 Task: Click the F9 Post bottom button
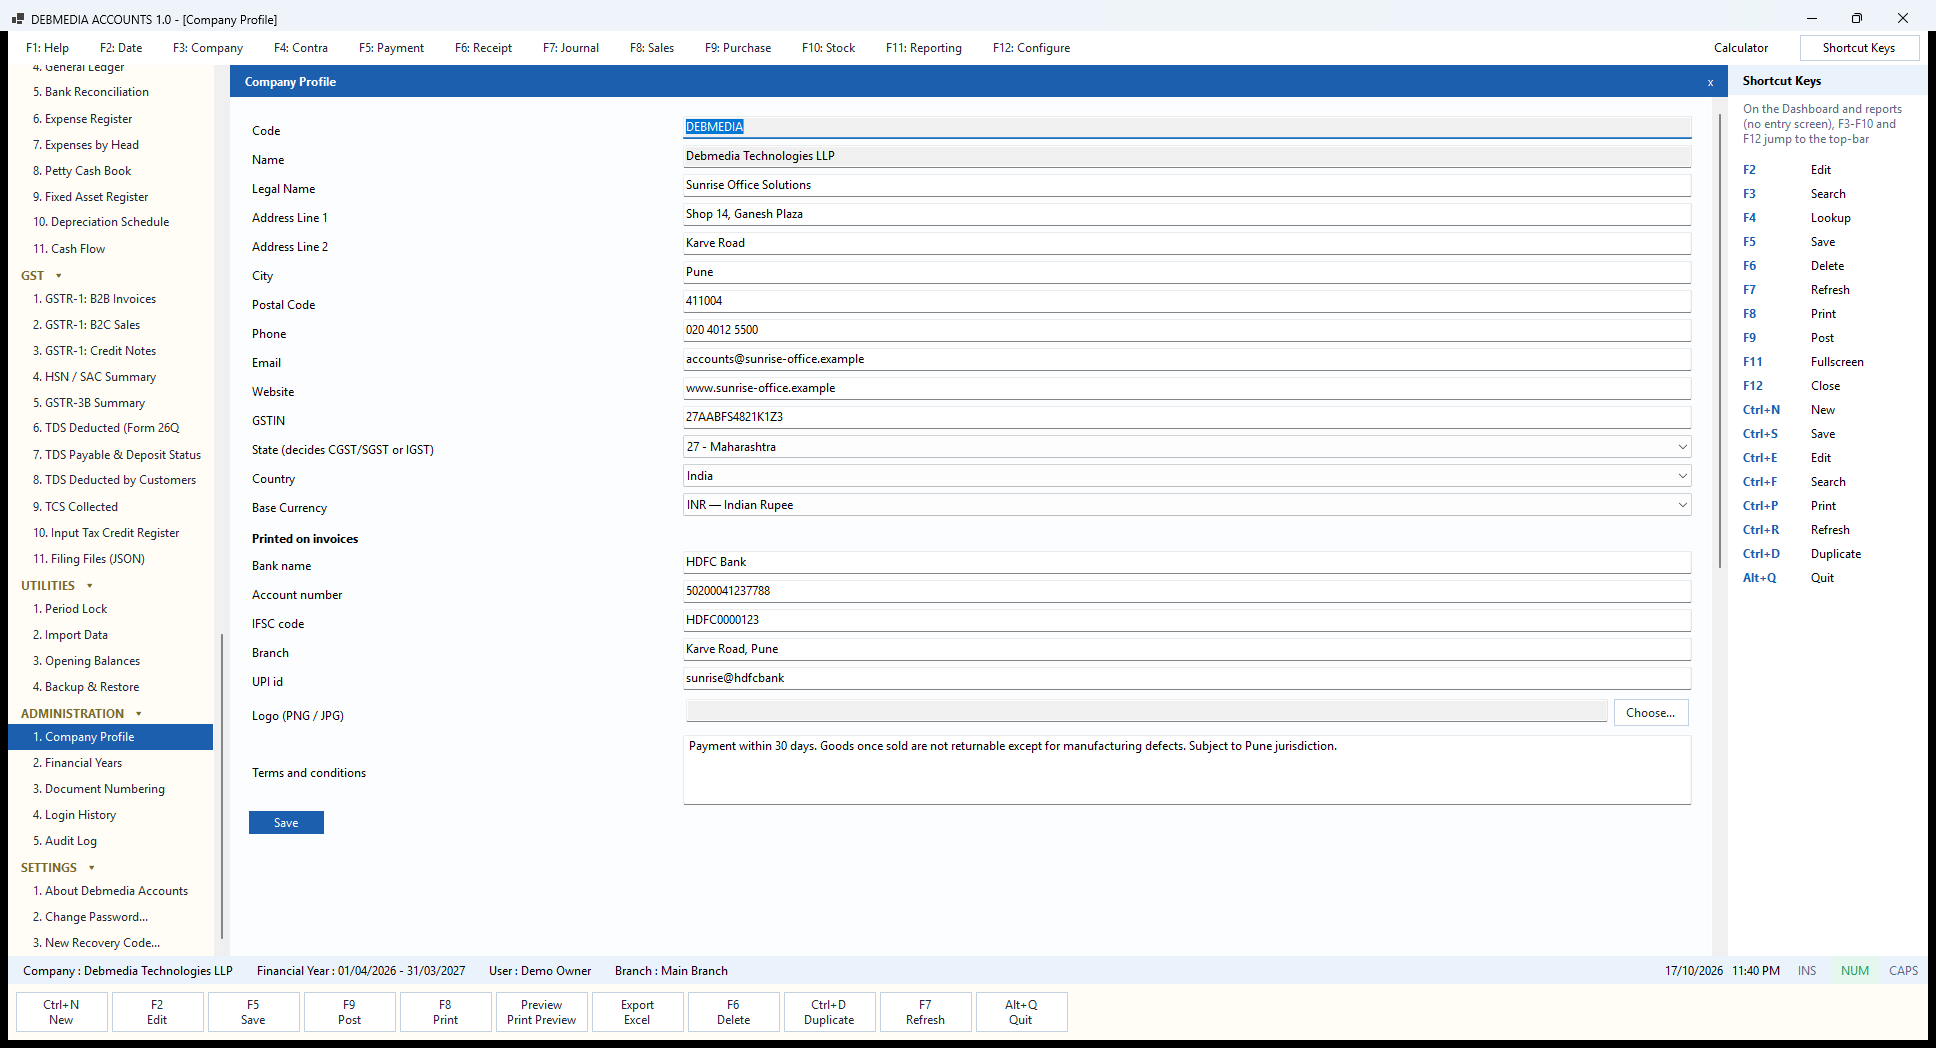(349, 1012)
